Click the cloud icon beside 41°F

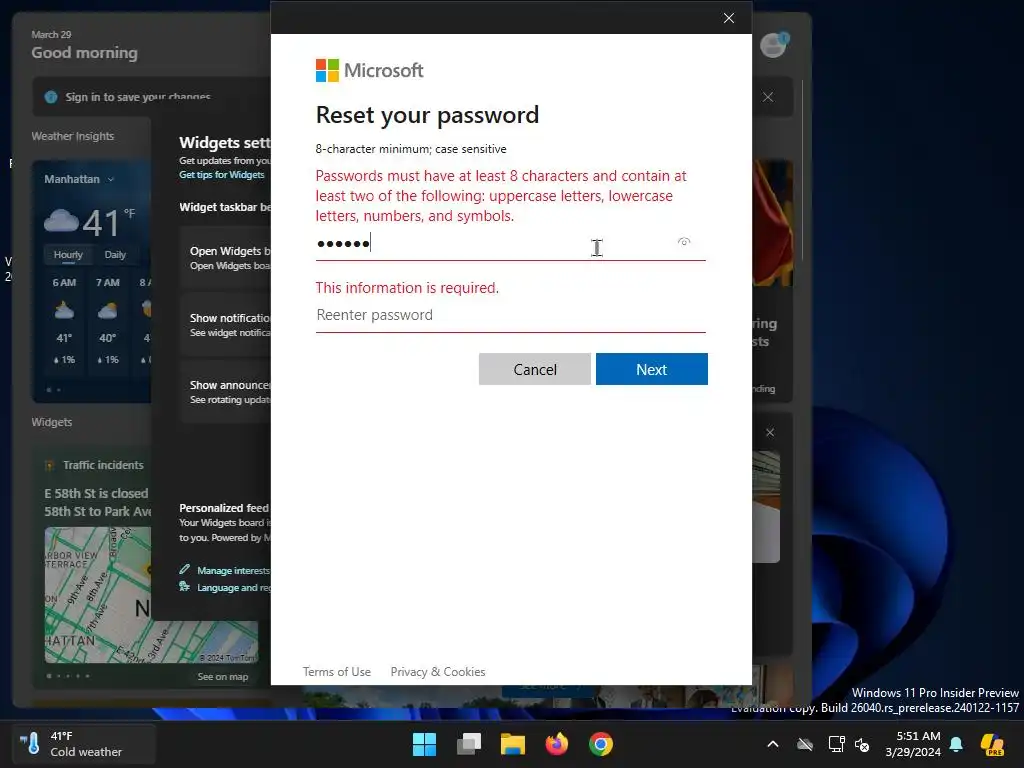[x=61, y=221]
